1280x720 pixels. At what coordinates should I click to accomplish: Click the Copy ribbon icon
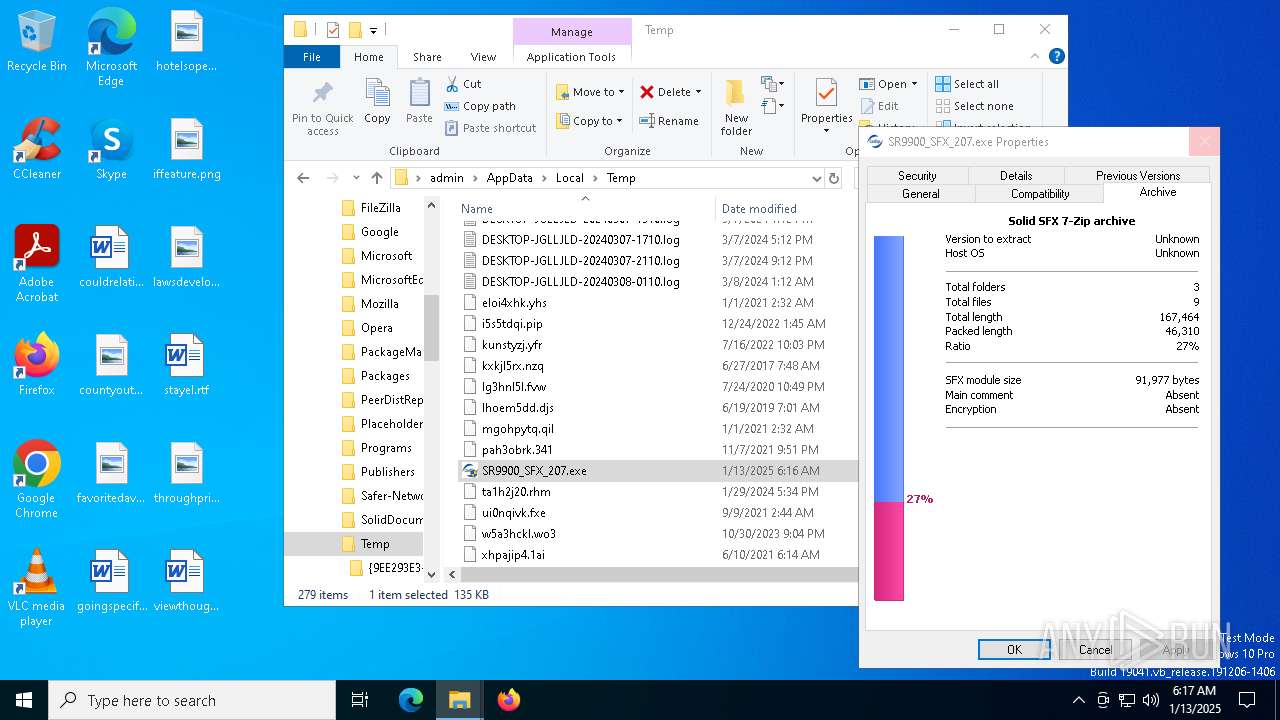(x=377, y=101)
